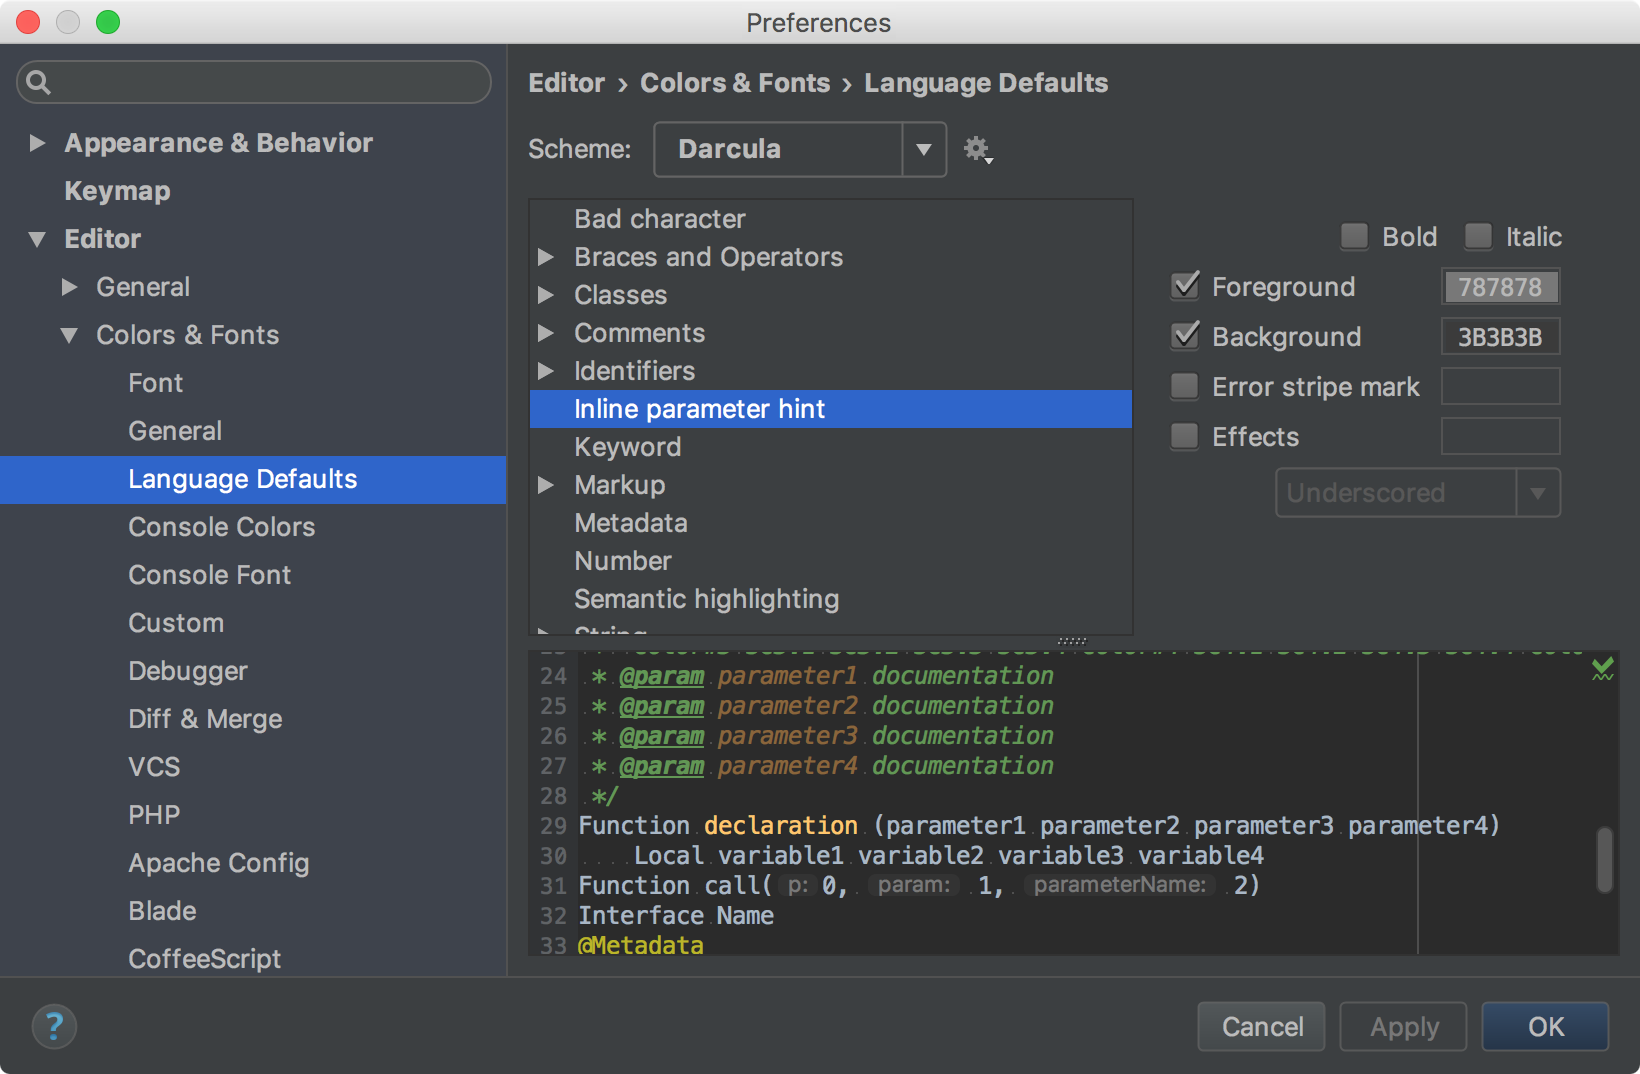This screenshot has height=1074, width=1640.
Task: Open Foreground color swatch 787878
Action: [x=1500, y=287]
